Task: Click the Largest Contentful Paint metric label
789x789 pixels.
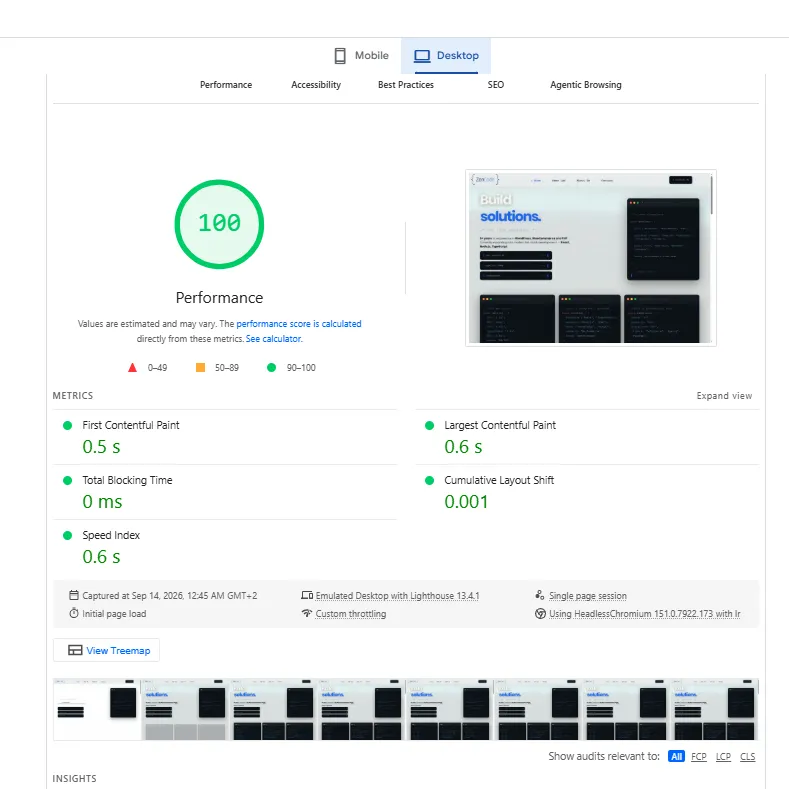Action: [500, 425]
